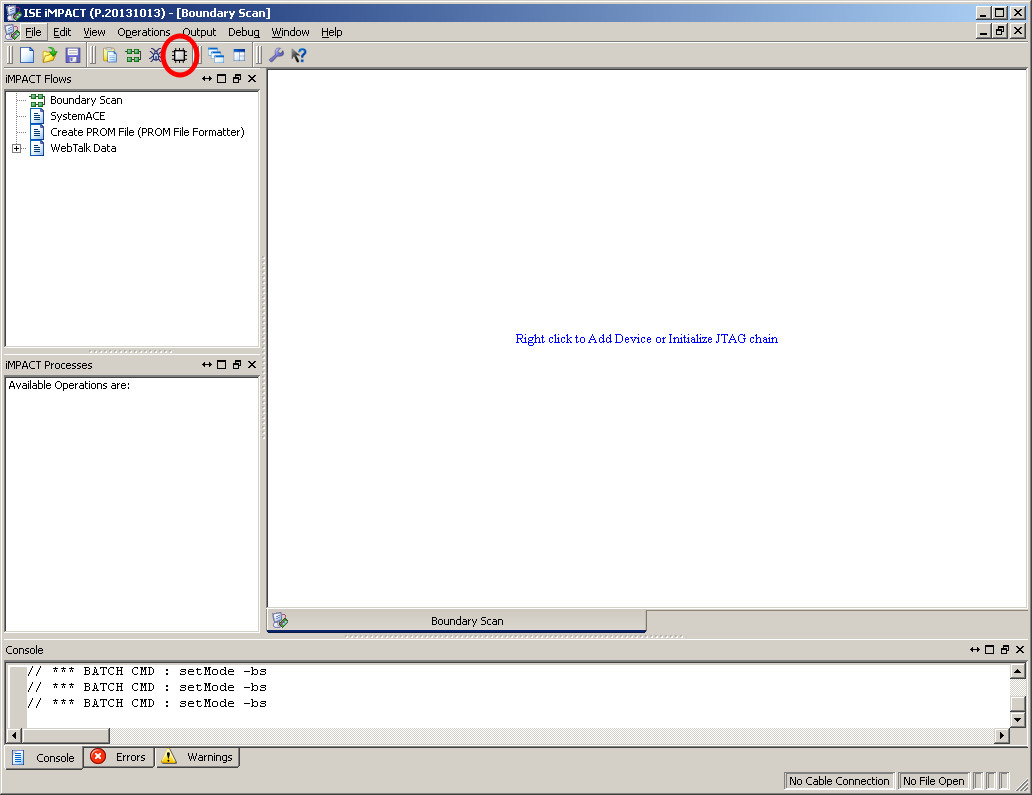Minimize the inner Boundary Scan document window
The width and height of the screenshot is (1032, 795).
point(984,31)
